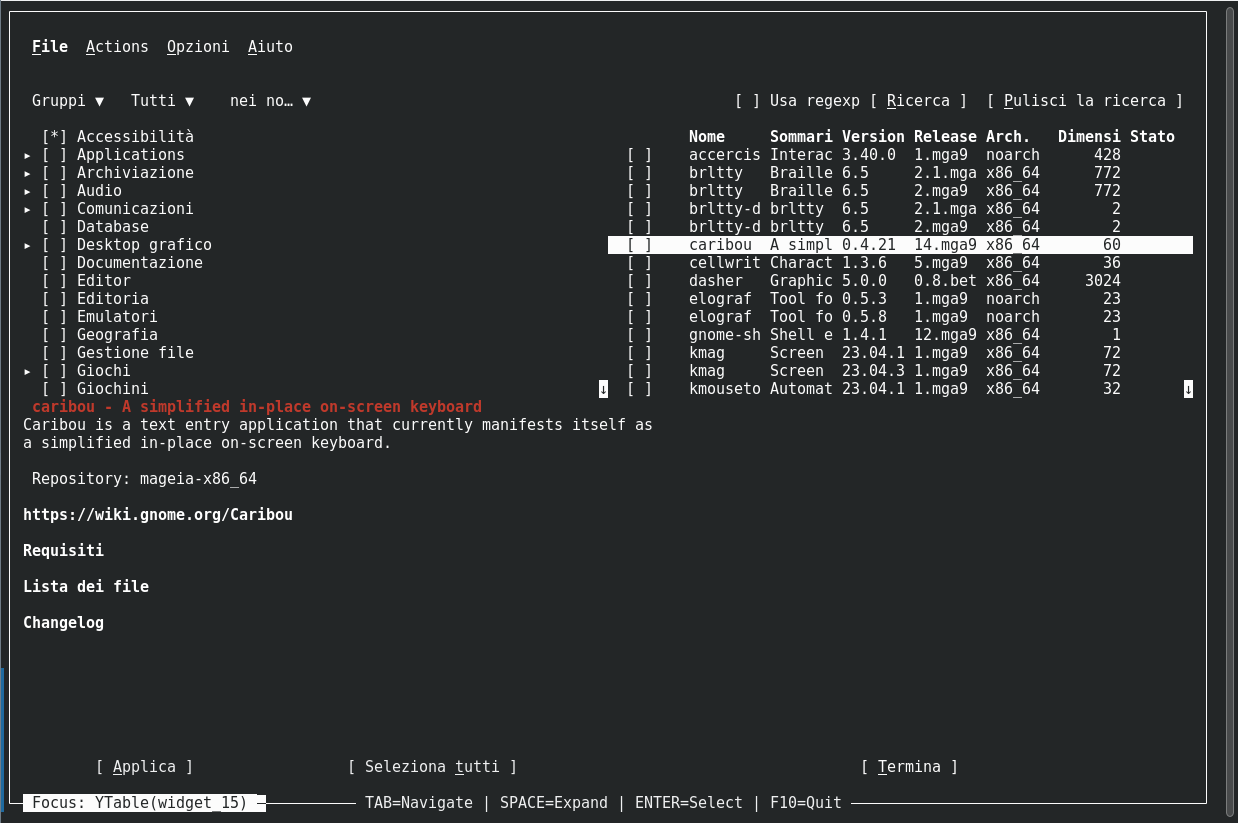Click the Applica button
The height and width of the screenshot is (823, 1238).
pos(144,767)
